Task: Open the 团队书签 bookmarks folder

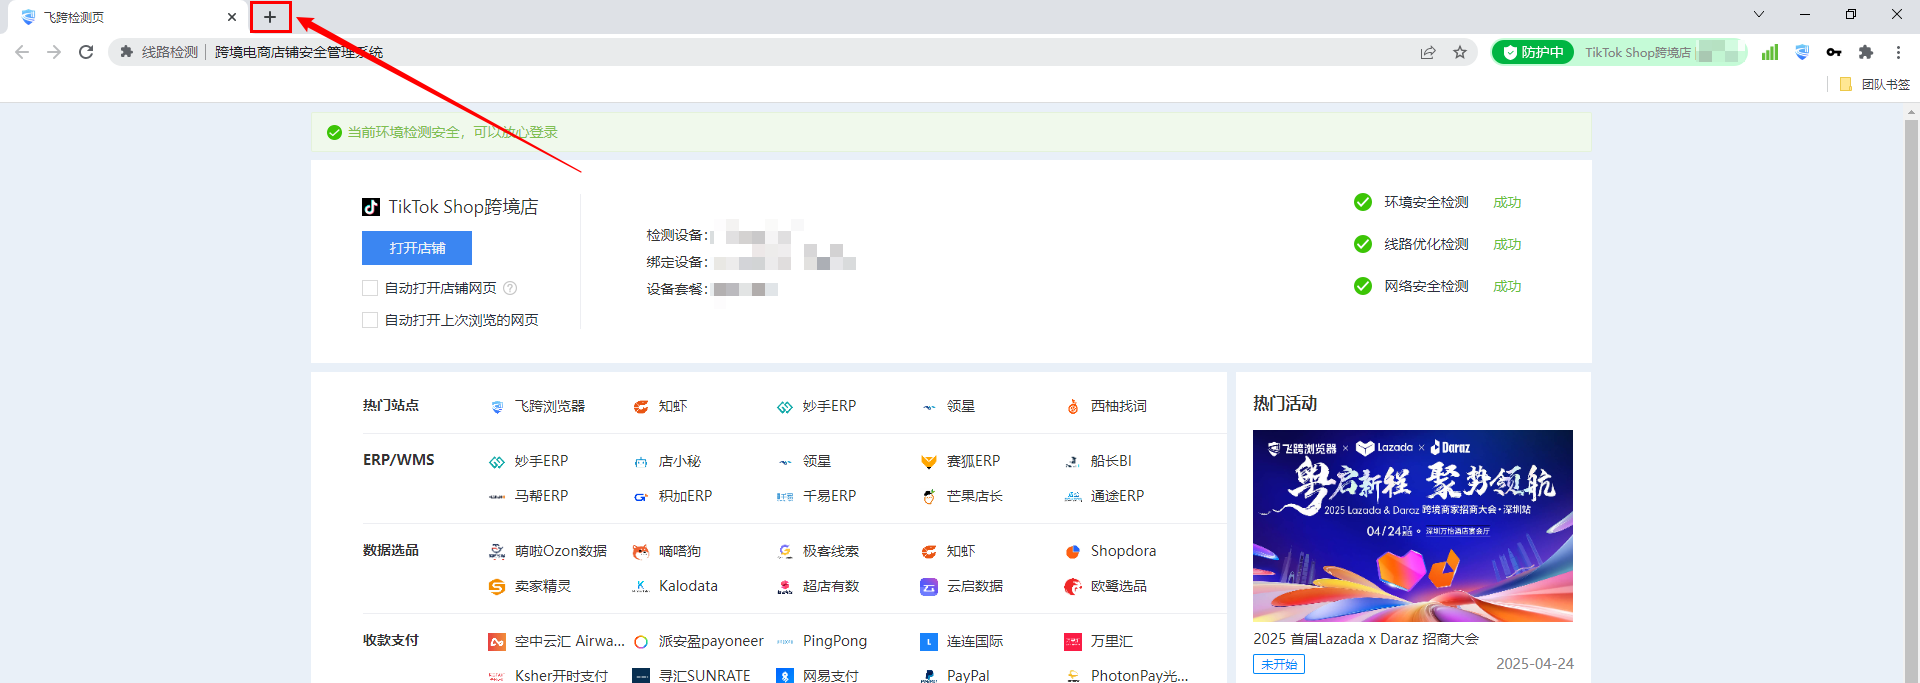Action: (1876, 84)
